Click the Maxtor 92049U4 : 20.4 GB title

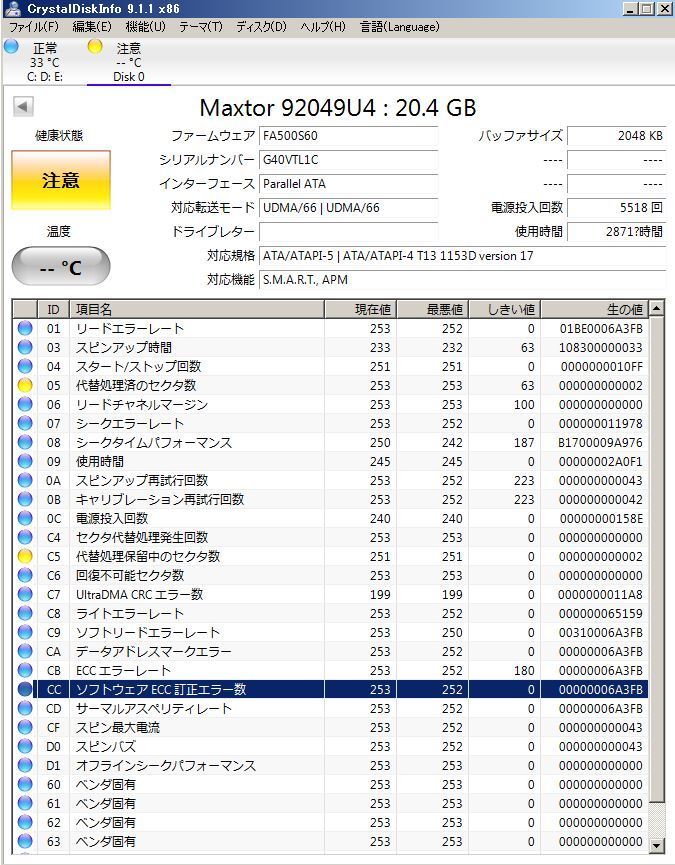pyautogui.click(x=338, y=108)
